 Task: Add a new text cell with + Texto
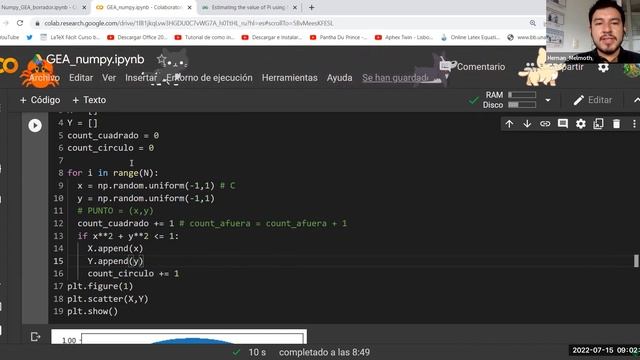[89, 100]
